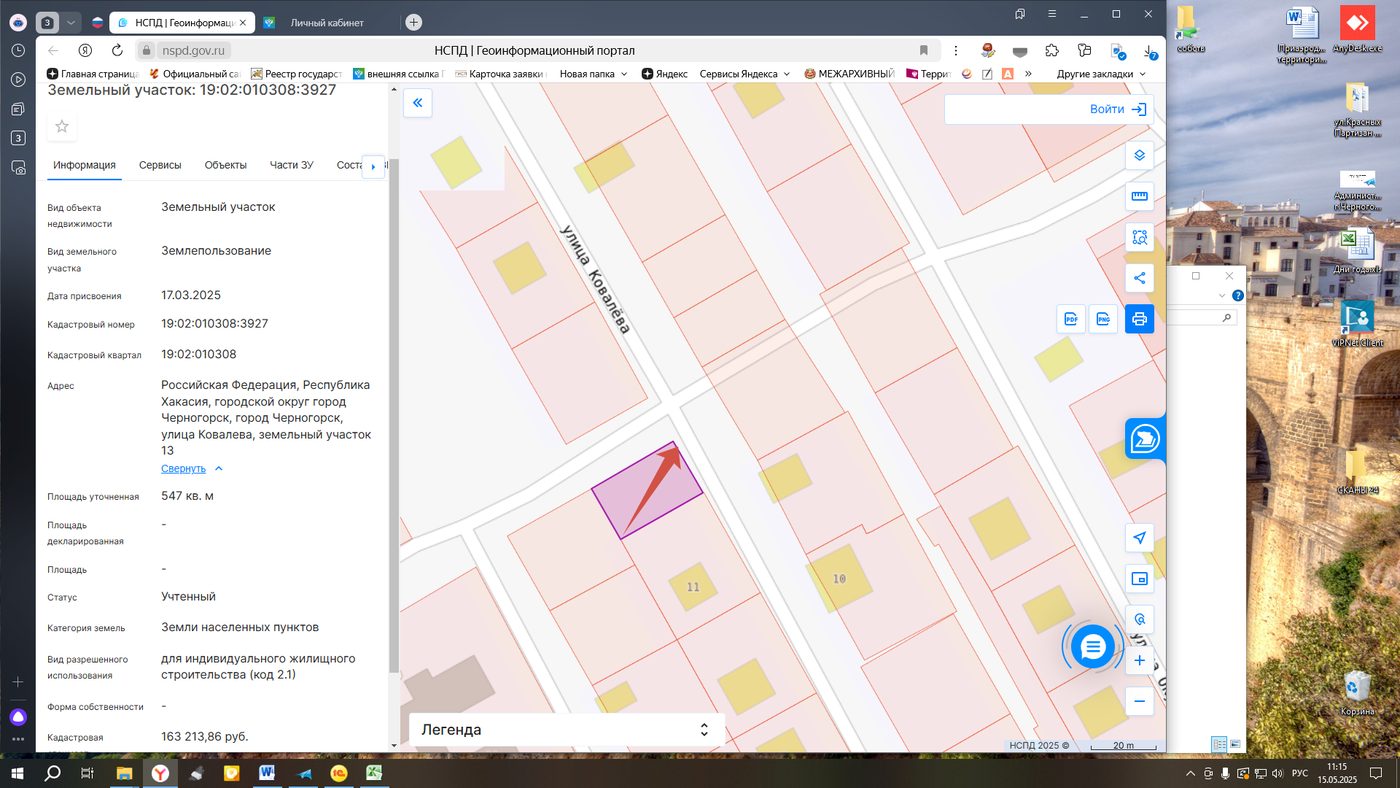Open the Яндекс bookmark

pyautogui.click(x=664, y=73)
